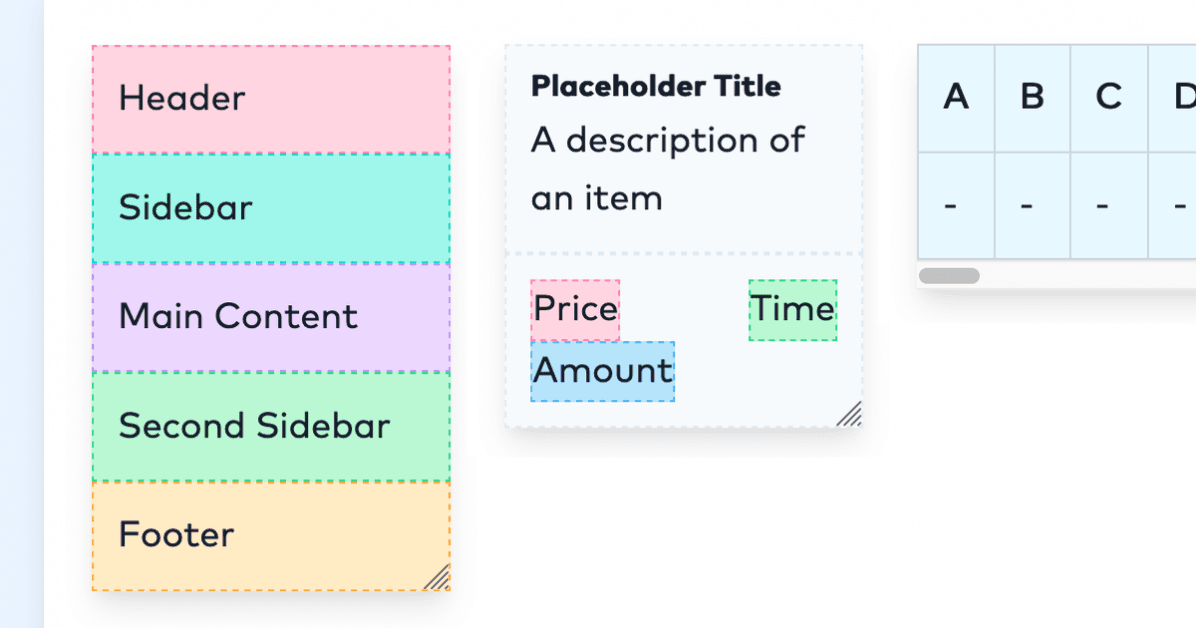
Task: Select the pink Price tag
Action: point(575,310)
